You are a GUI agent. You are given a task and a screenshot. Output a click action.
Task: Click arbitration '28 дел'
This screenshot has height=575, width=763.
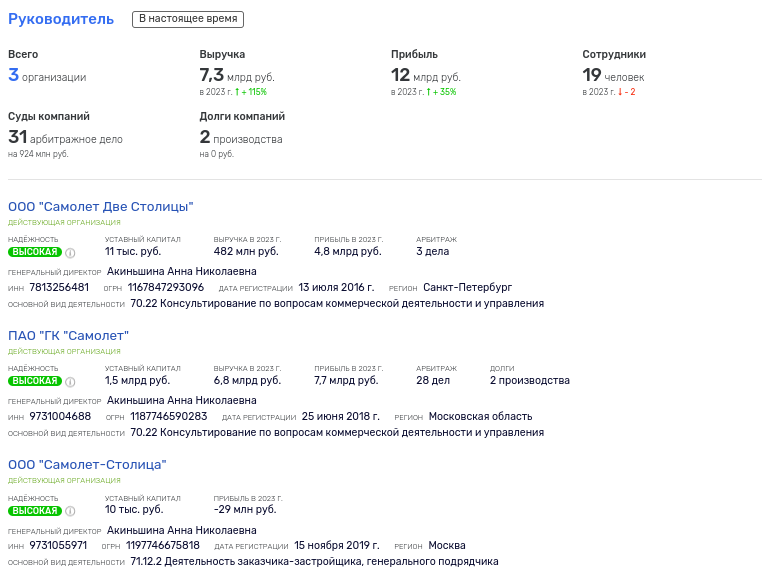(433, 380)
